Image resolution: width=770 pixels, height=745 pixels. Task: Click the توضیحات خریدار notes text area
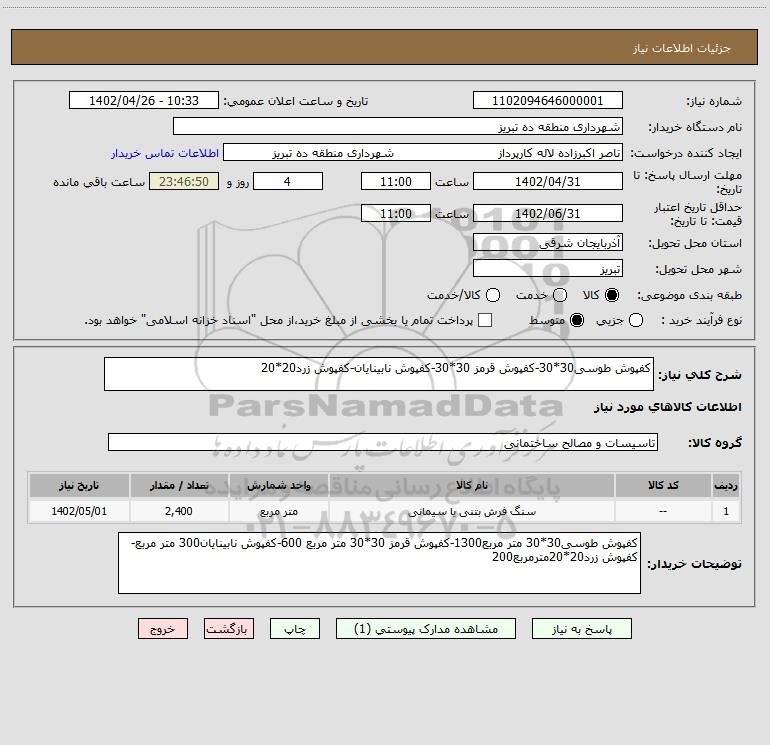[380, 563]
